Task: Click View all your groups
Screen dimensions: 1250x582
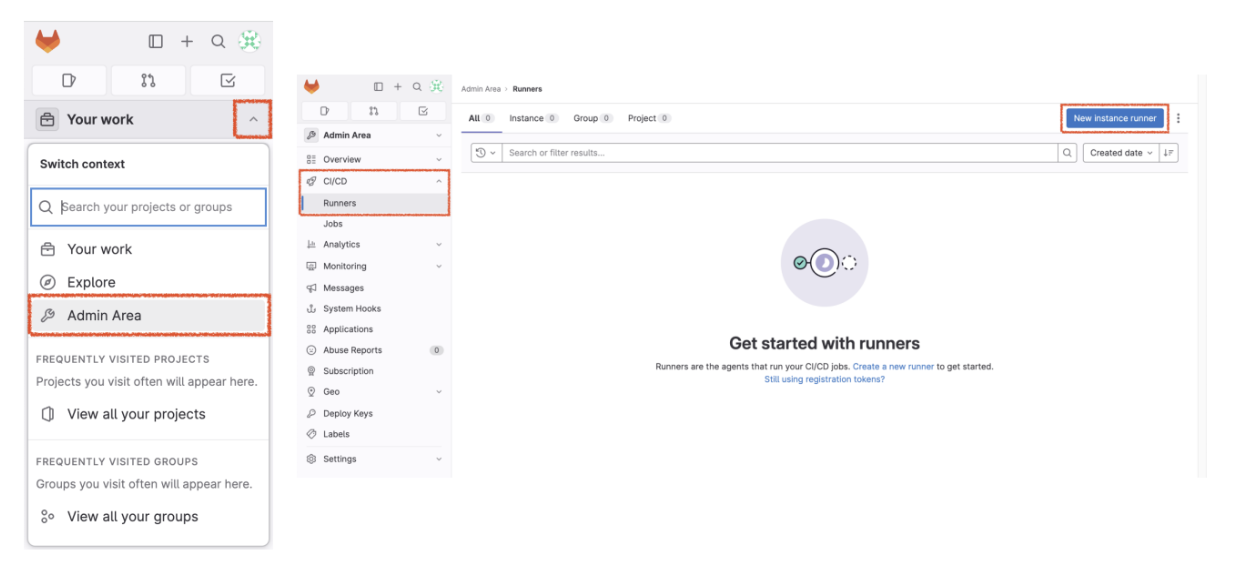Action: pos(149,516)
